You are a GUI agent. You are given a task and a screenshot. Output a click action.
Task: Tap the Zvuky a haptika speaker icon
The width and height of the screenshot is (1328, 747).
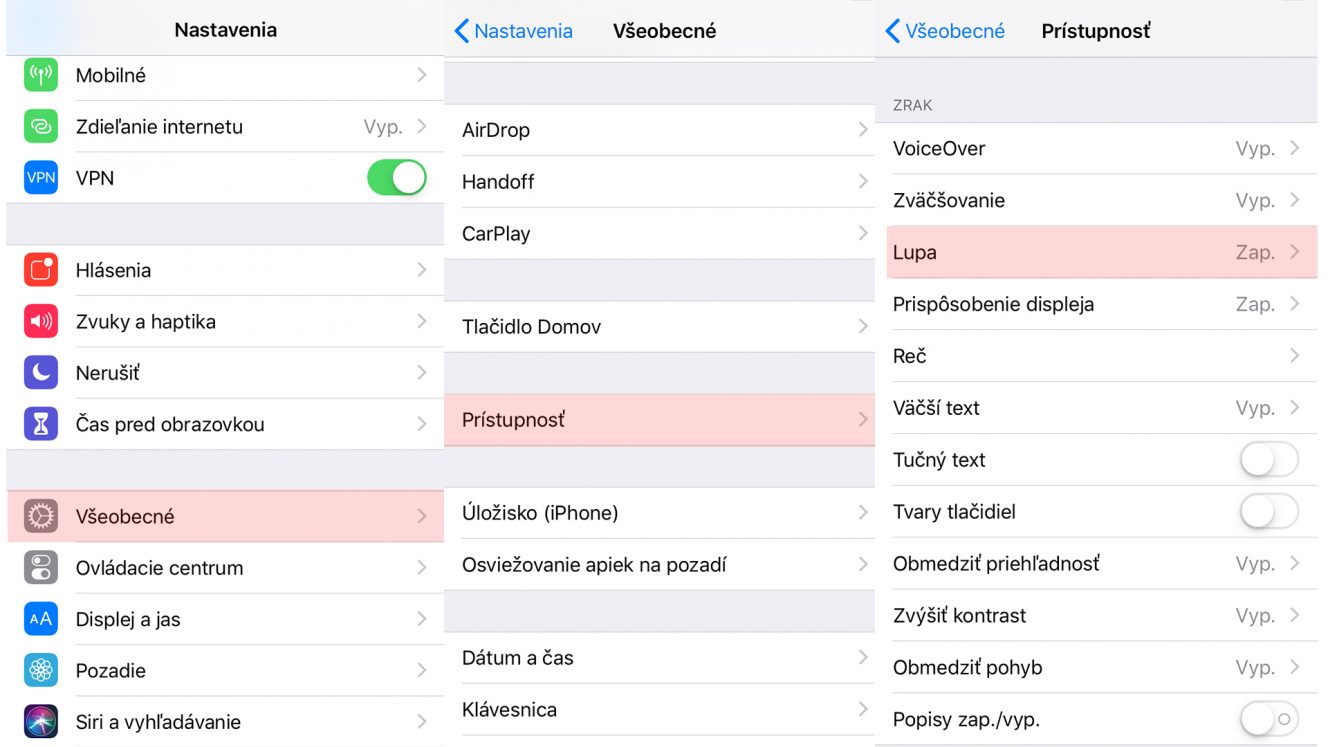tap(41, 322)
